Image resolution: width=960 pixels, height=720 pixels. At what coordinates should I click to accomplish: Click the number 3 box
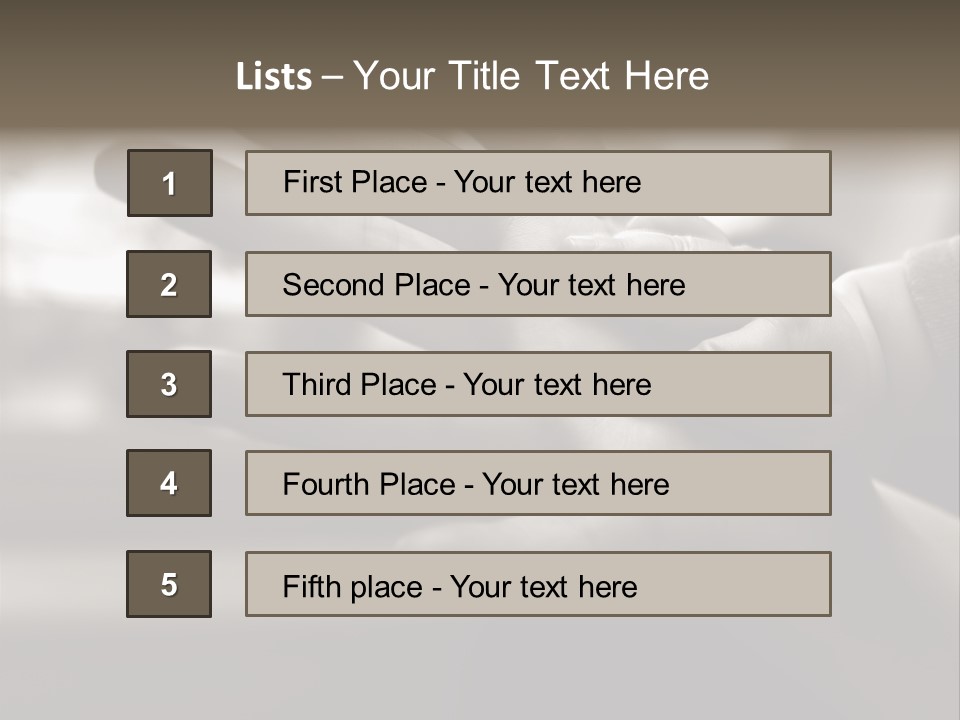point(169,384)
